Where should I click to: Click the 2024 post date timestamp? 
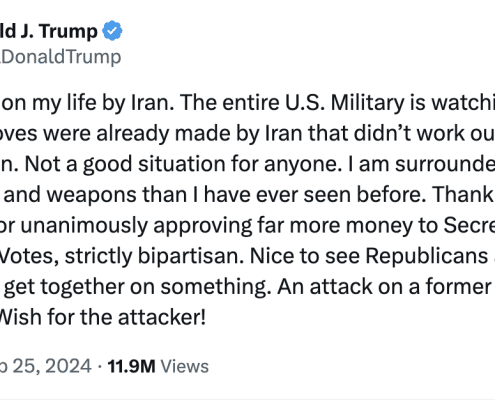click(x=46, y=366)
